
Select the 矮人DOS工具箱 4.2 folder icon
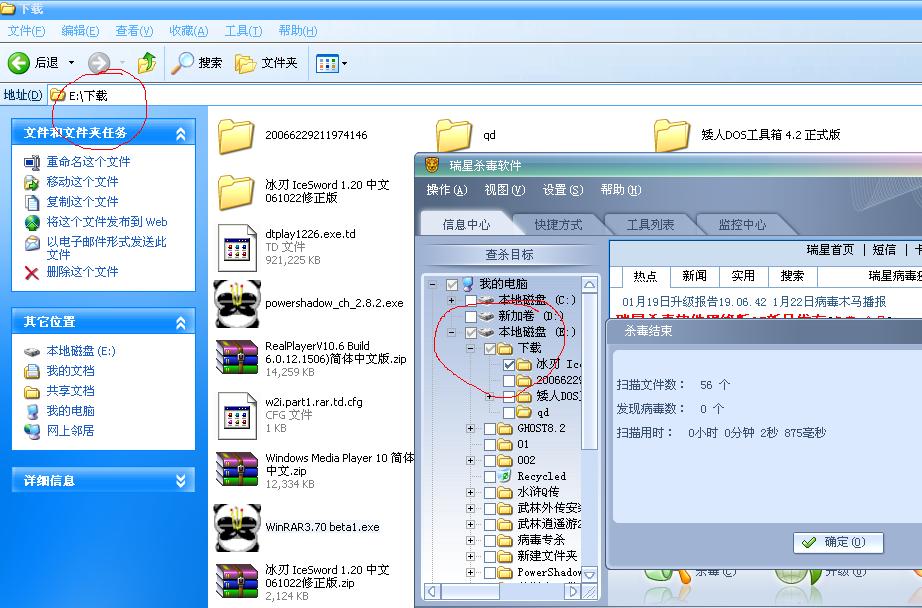pyautogui.click(x=672, y=135)
